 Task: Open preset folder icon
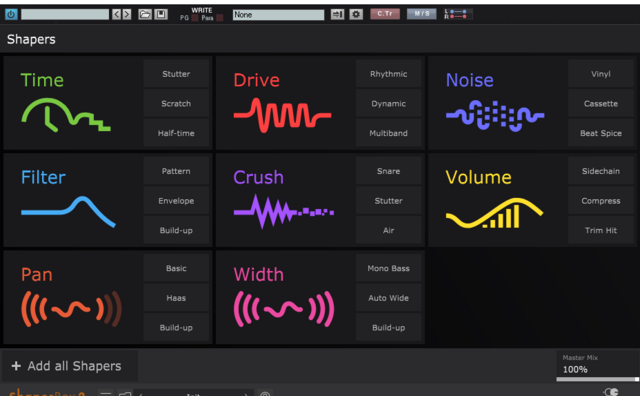click(x=145, y=15)
